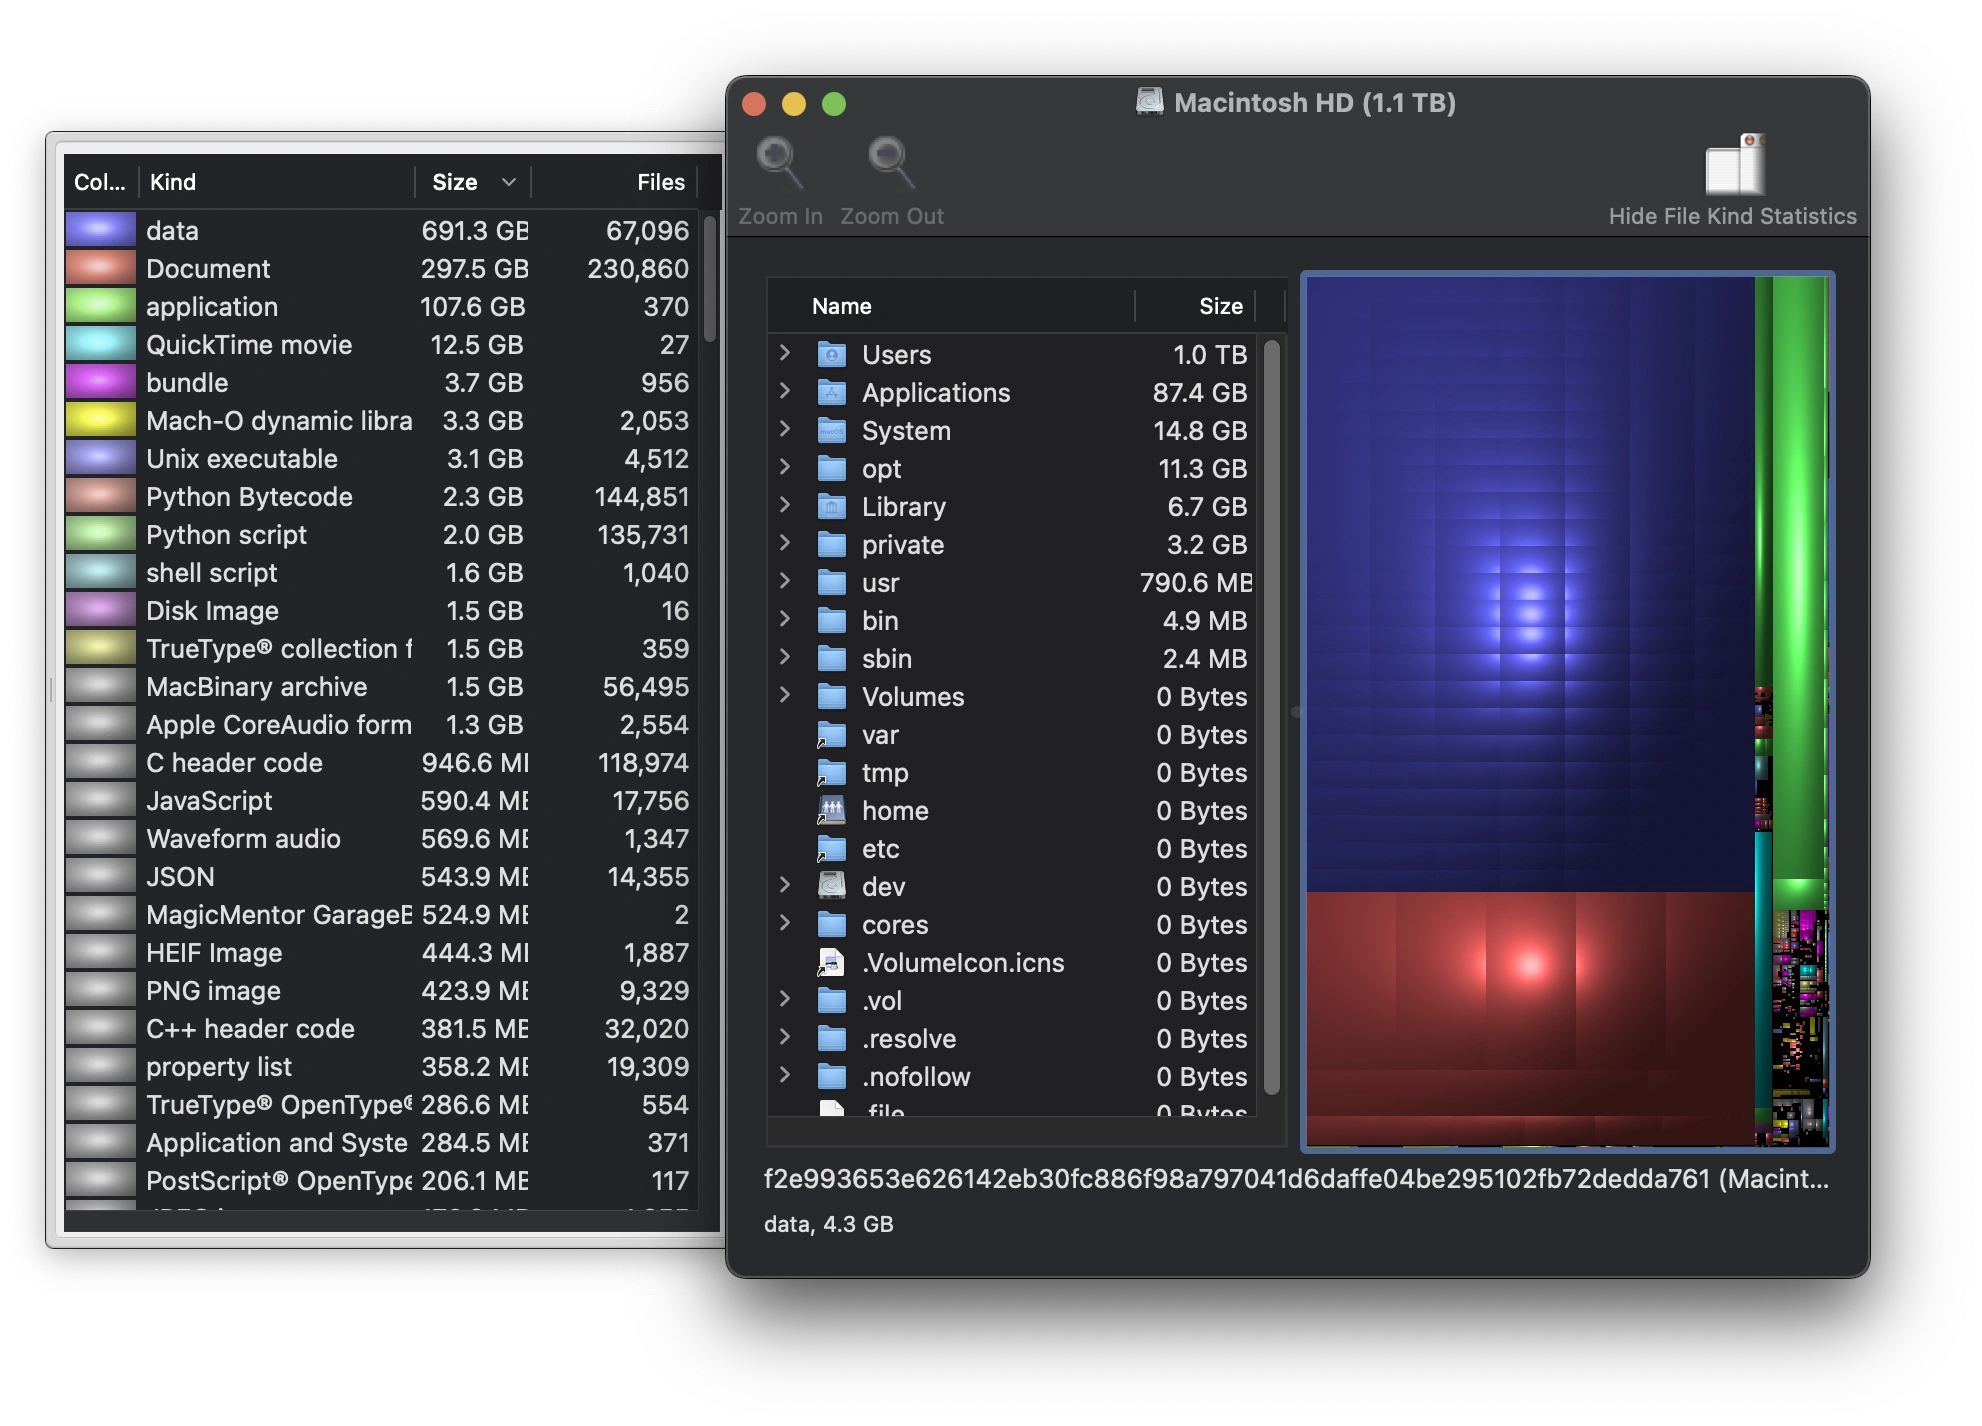Select the sbin folder icon

(x=832, y=659)
